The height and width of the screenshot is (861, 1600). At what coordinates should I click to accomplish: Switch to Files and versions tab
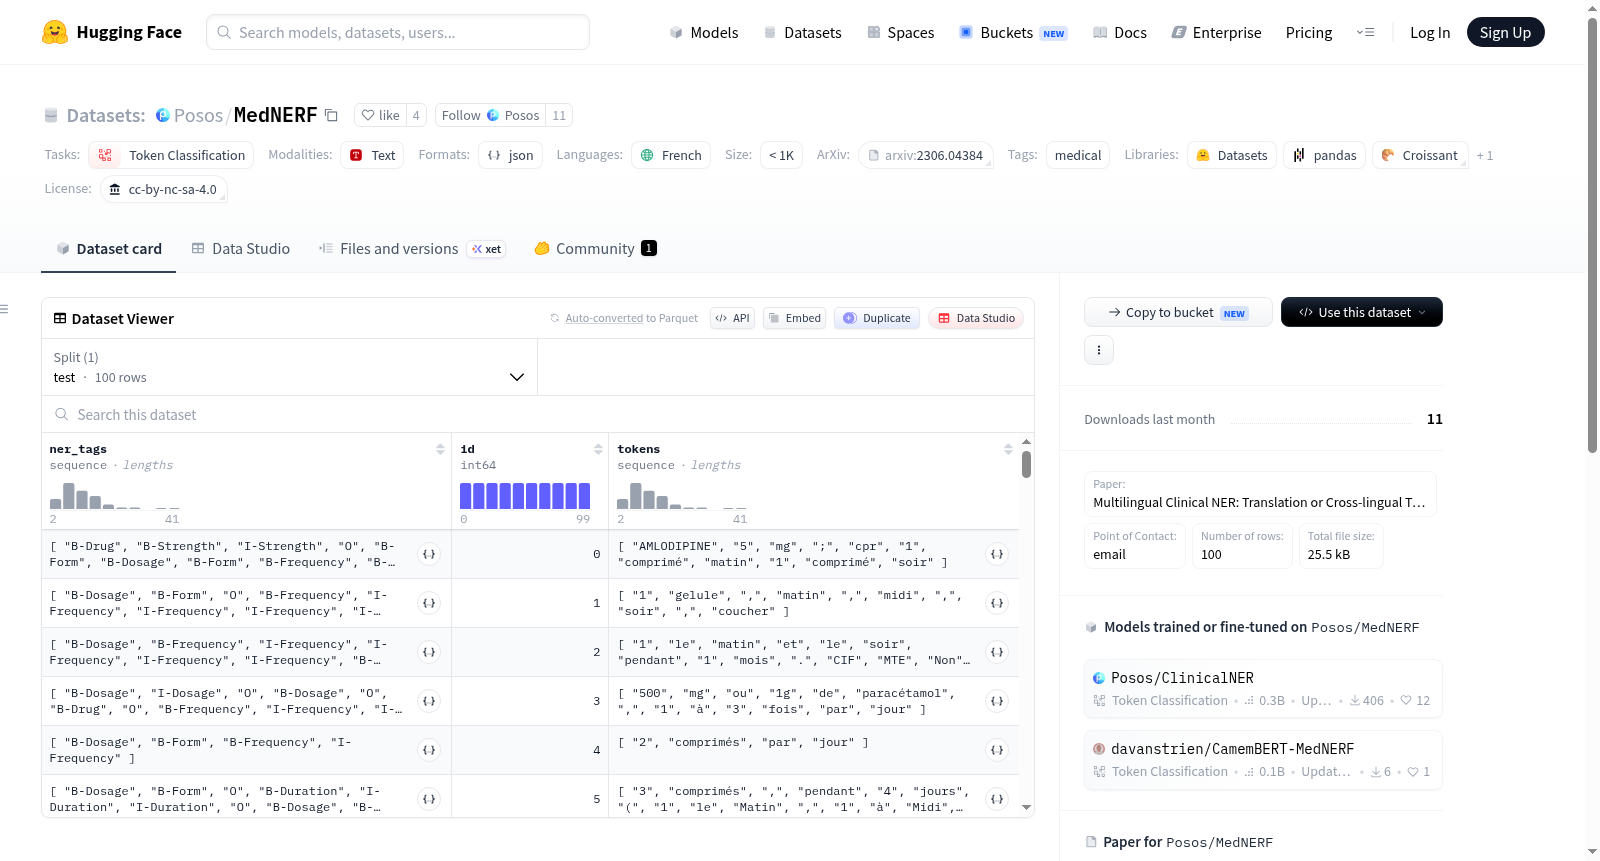click(x=412, y=249)
